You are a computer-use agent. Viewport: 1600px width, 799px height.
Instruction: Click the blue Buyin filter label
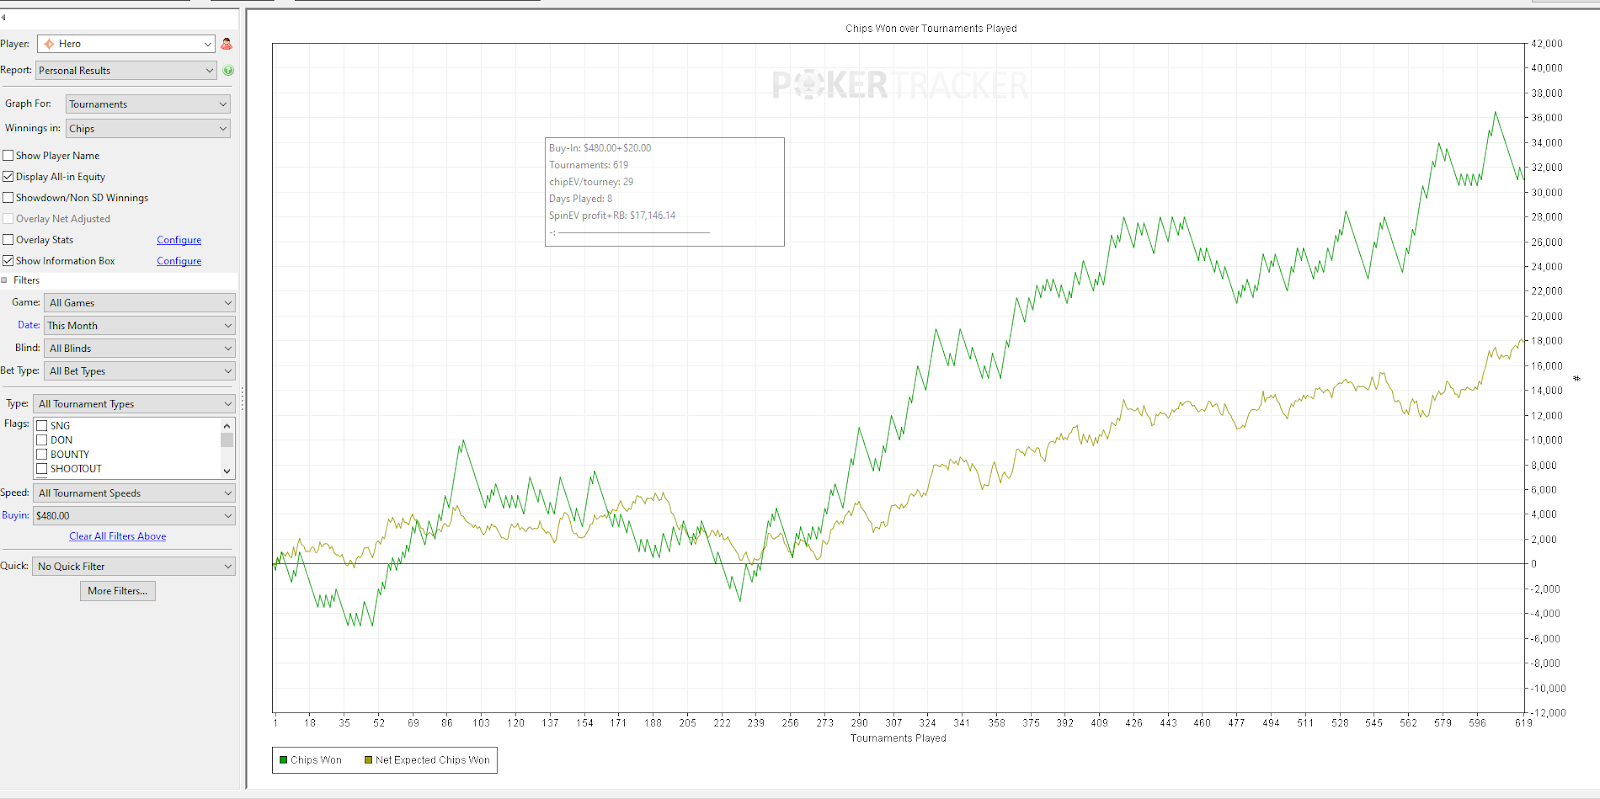tap(15, 515)
